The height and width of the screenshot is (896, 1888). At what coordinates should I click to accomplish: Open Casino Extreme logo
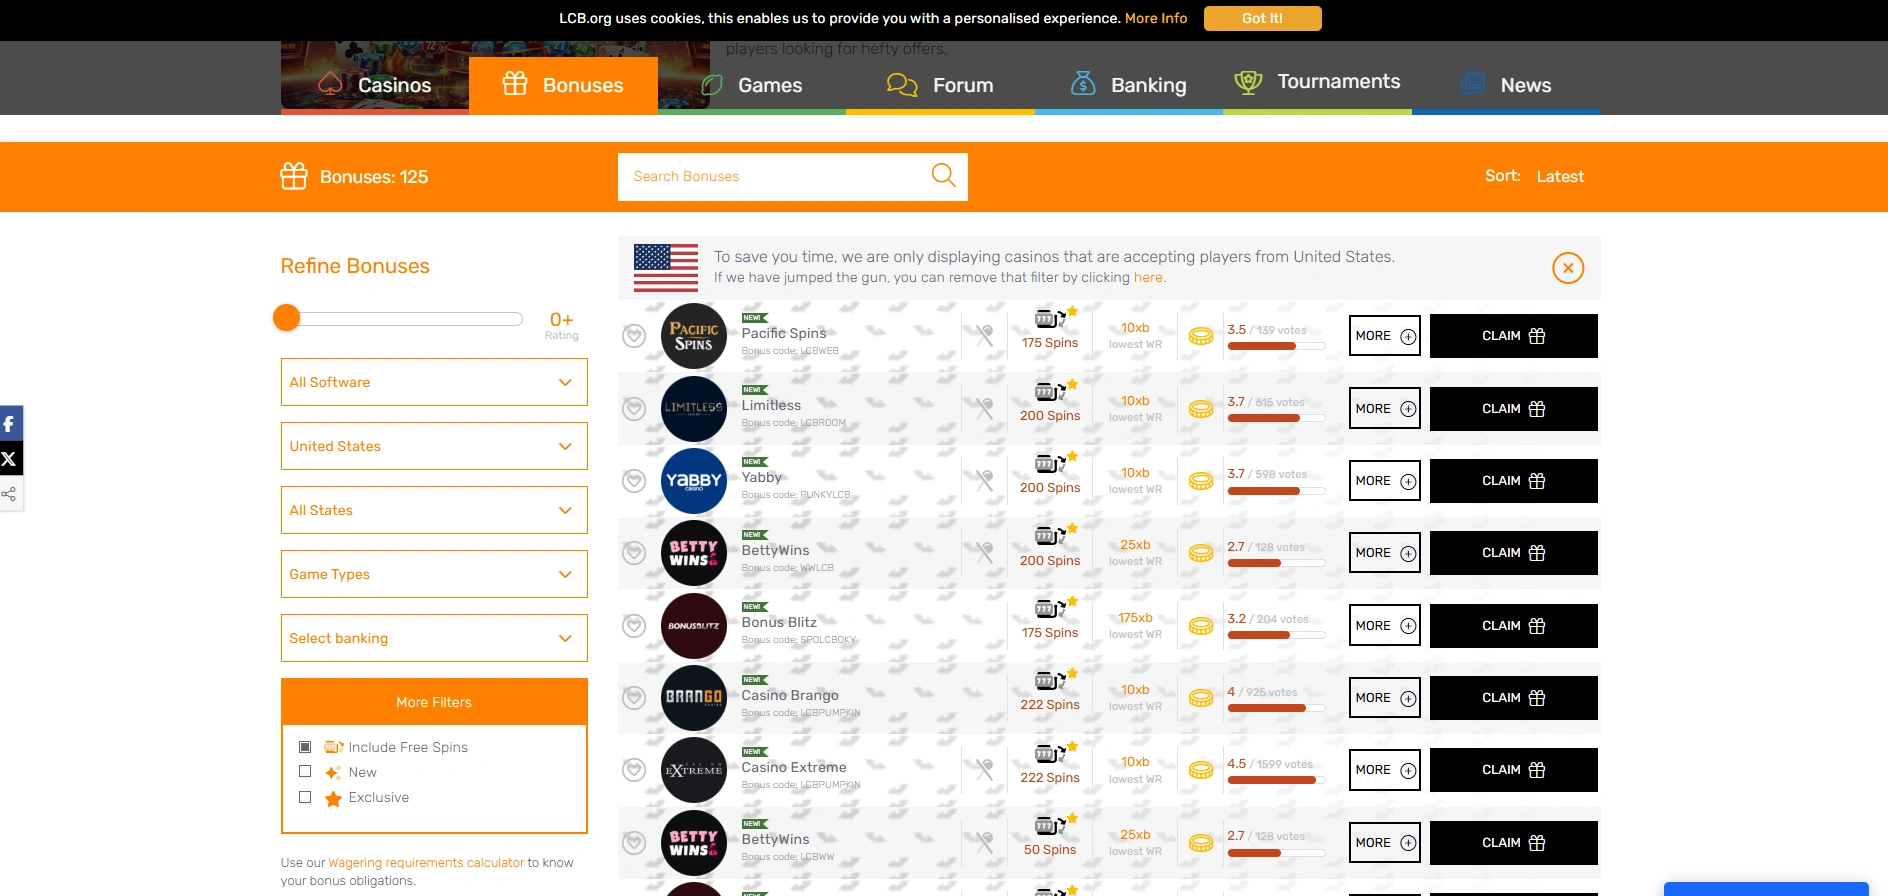[x=694, y=770]
